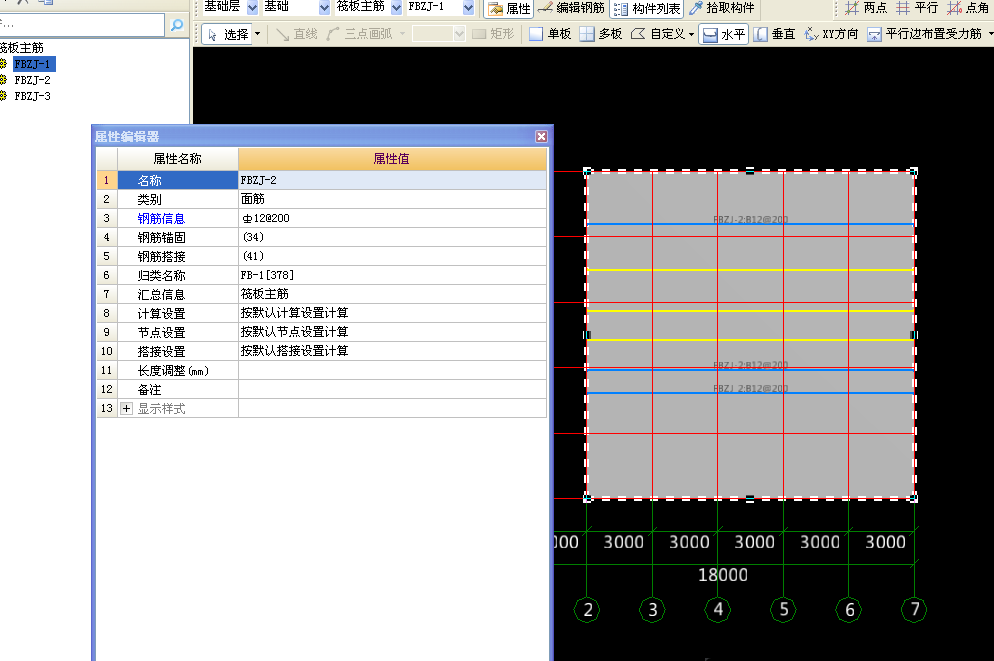Screen dimensions: 994x661
Task: Click gear icon beside FBZJ-2
Action: pyautogui.click(x=3, y=80)
